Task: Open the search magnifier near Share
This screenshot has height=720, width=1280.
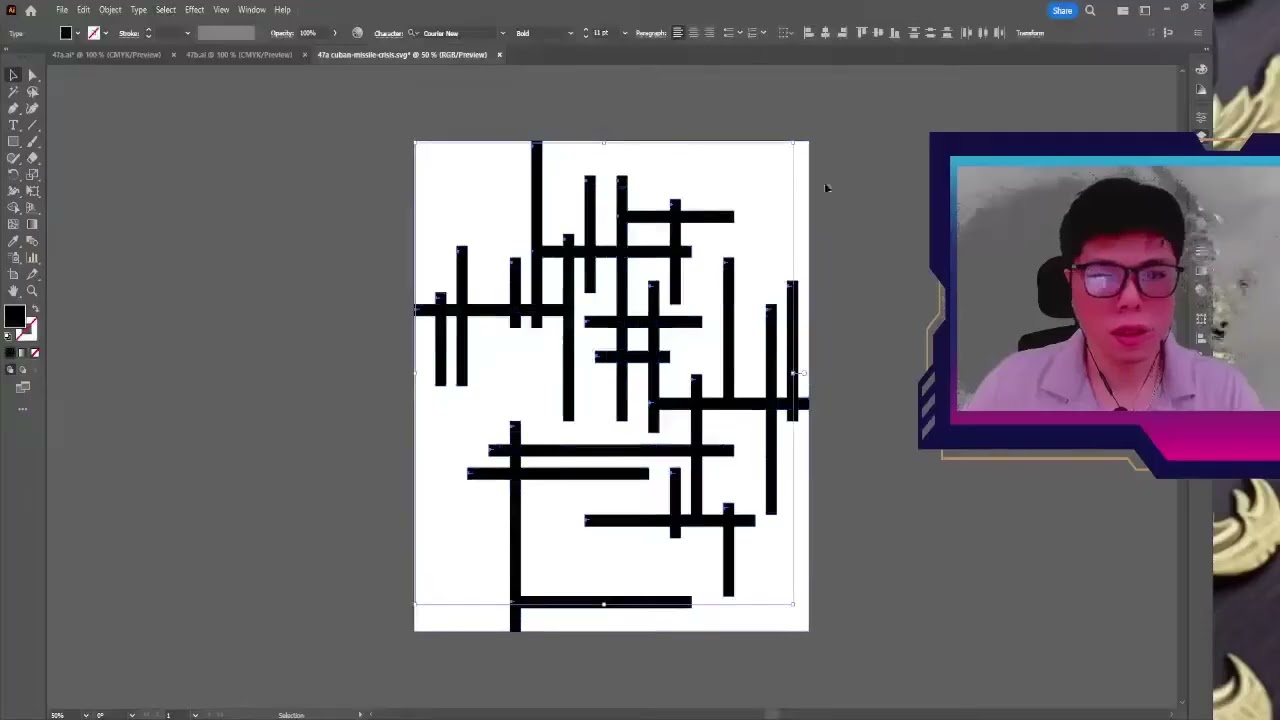Action: (x=1090, y=11)
